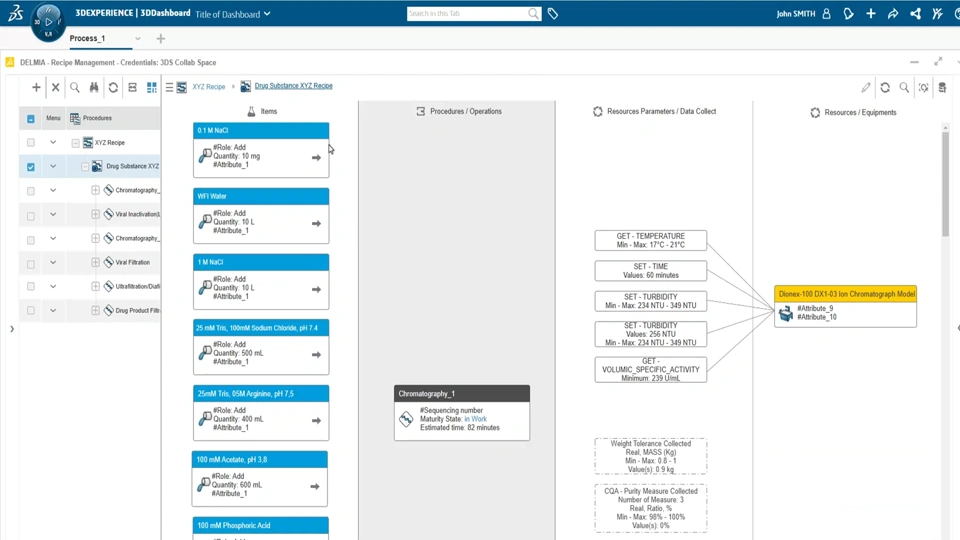This screenshot has height=540, width=960.
Task: Check the second Chromatography row checkbox
Action: click(31, 240)
